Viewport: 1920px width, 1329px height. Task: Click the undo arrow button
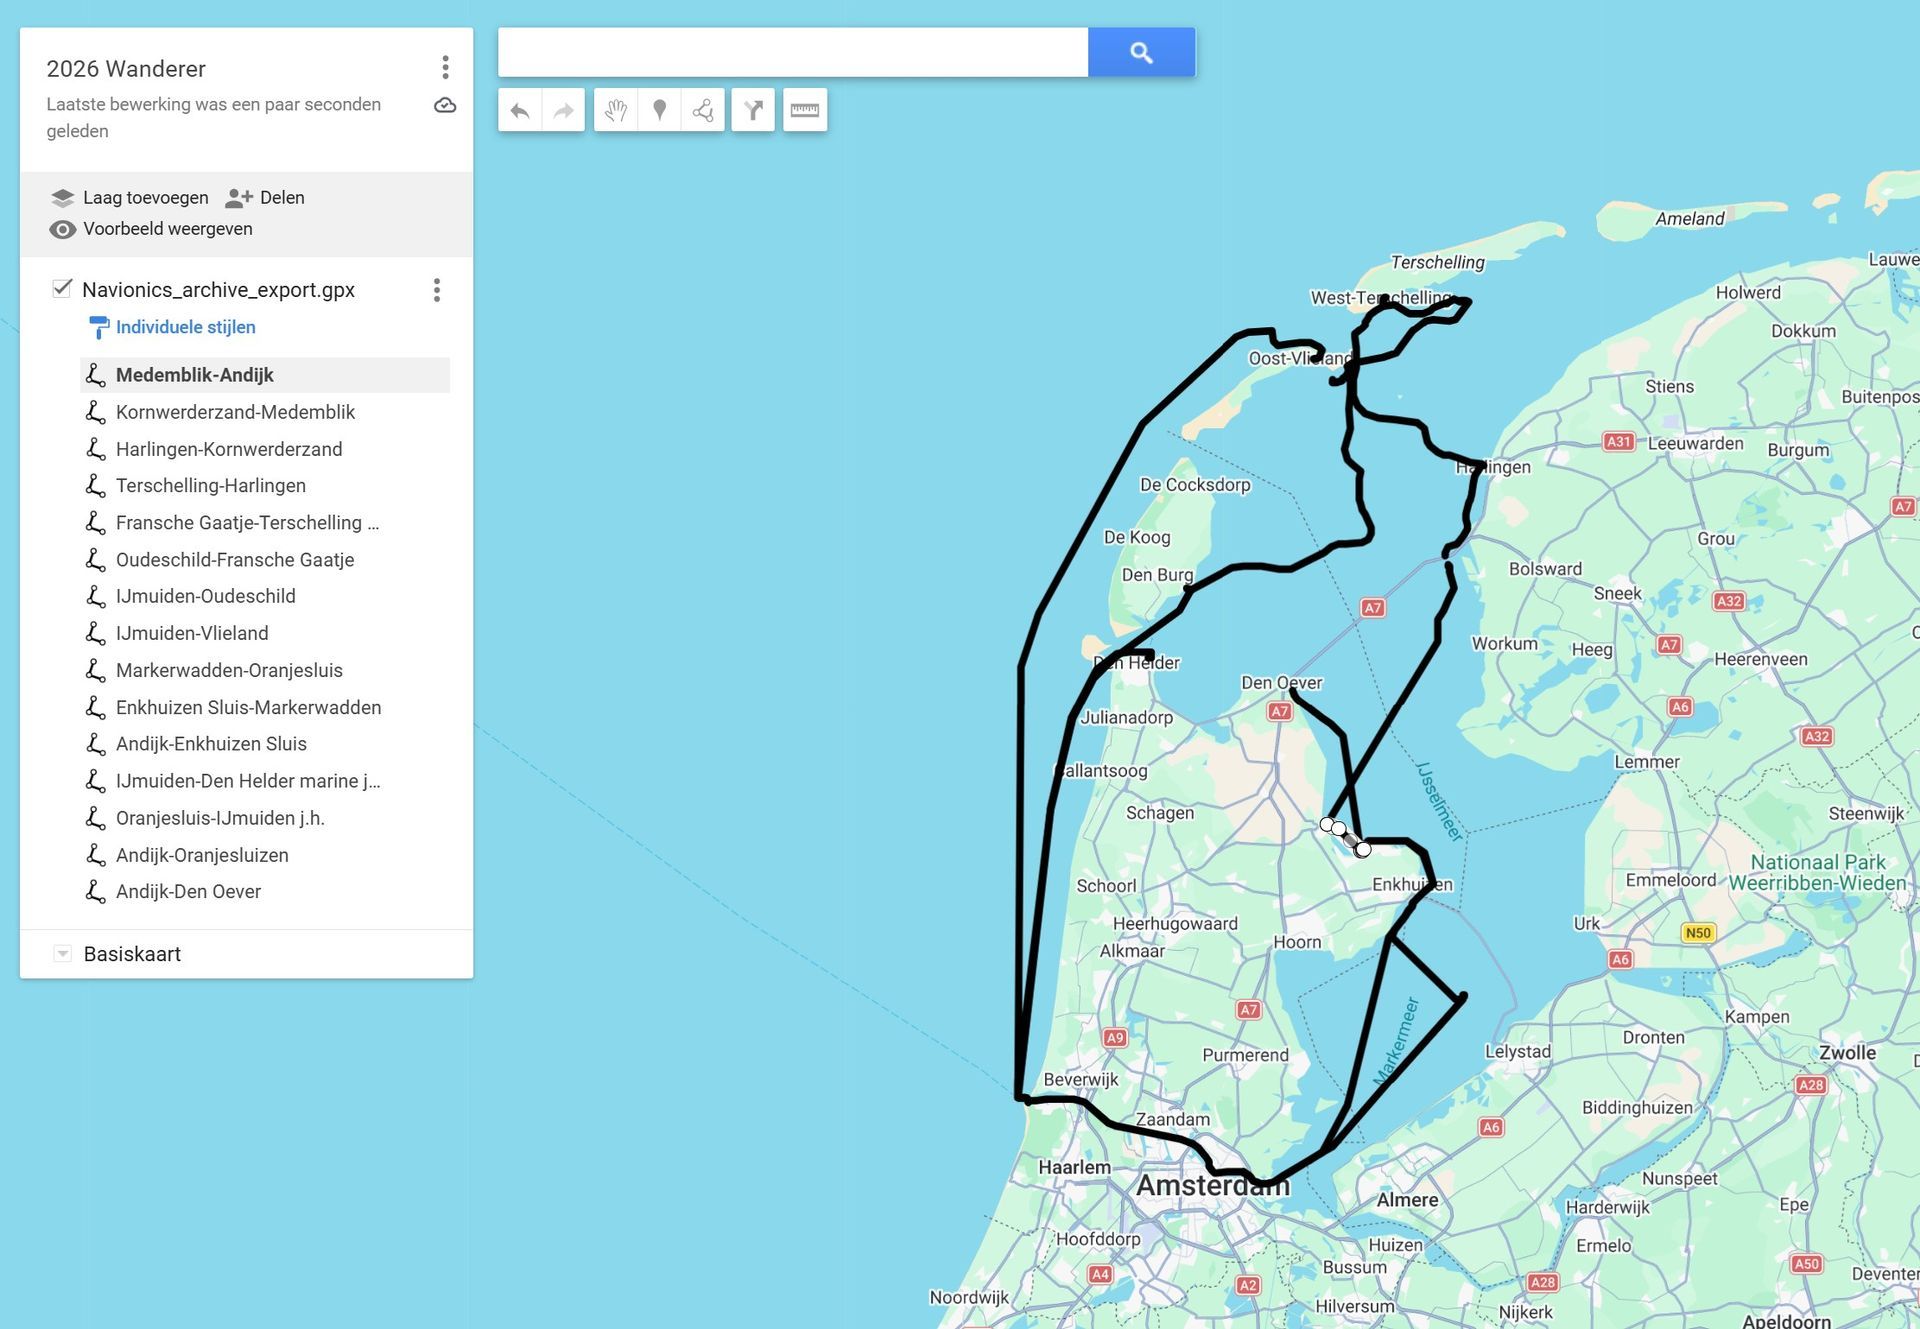[x=520, y=110]
